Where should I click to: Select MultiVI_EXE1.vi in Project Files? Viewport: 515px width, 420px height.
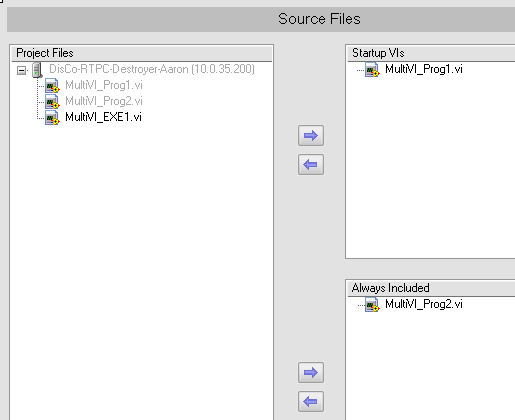[103, 117]
